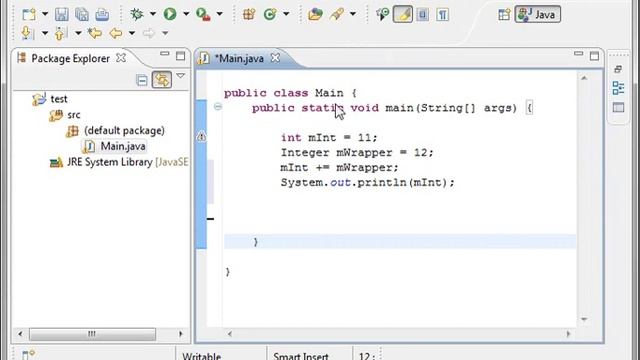The image size is (640, 360).
Task: Start debugging with the bug icon
Action: point(137,14)
